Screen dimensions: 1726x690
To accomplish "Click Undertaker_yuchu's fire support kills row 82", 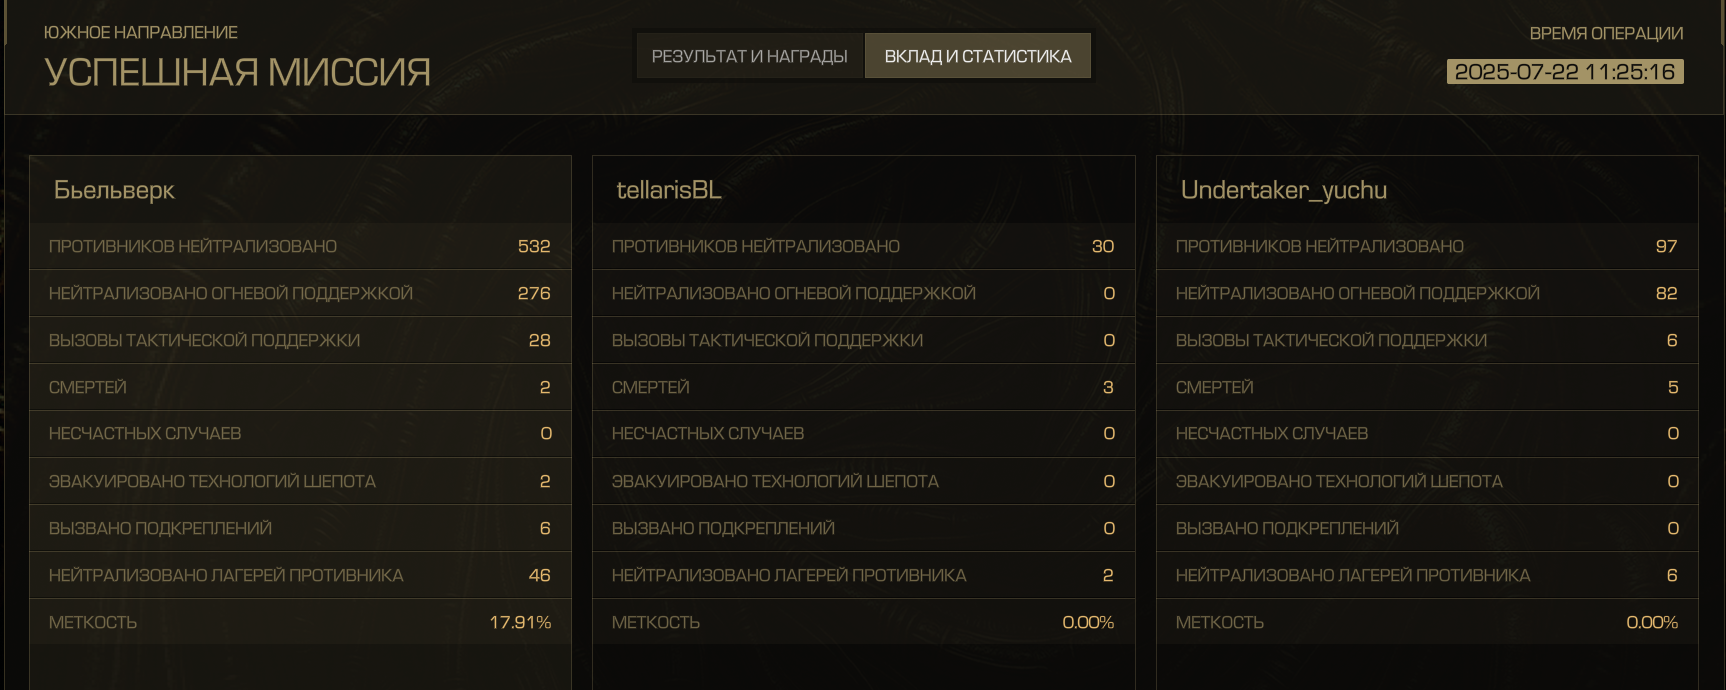I will [1427, 293].
